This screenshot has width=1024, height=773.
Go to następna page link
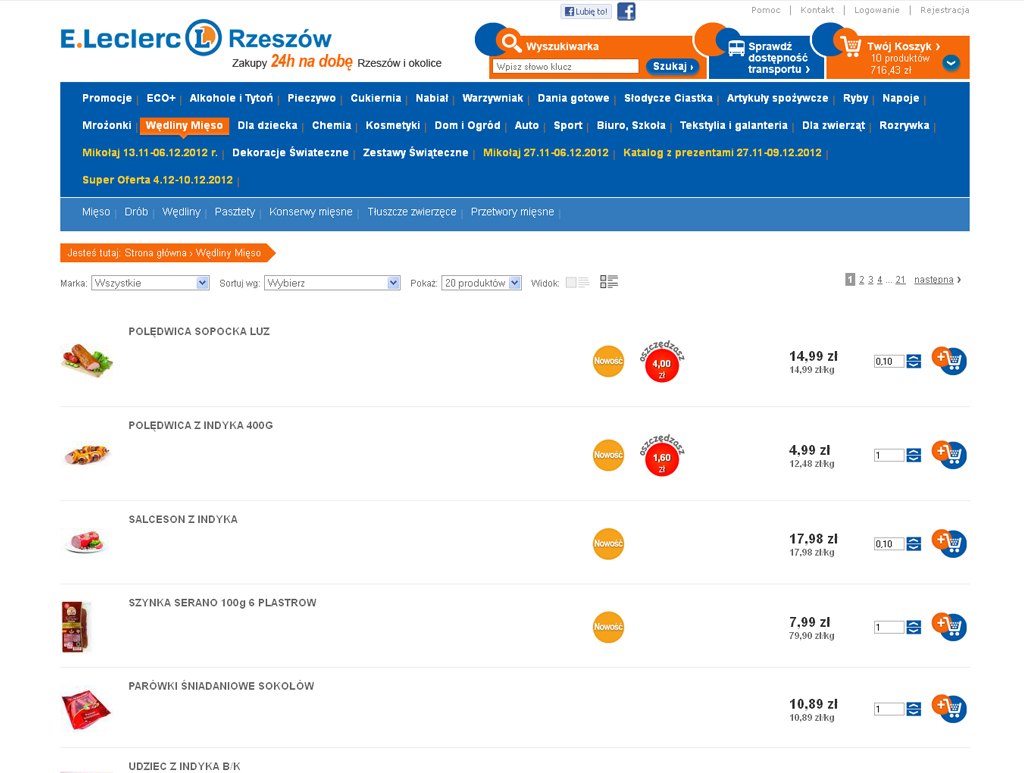click(934, 280)
